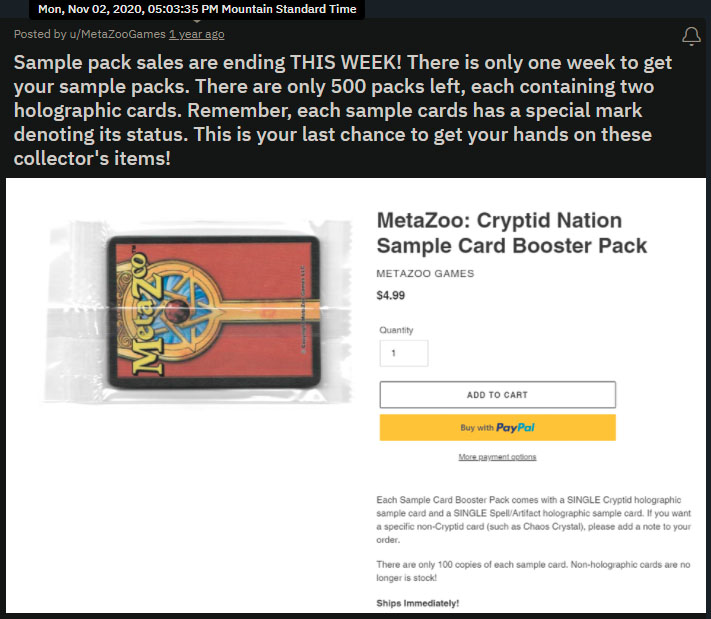Click the Sample Card Booster Pack product title
Screen dimensions: 711x619
[x=511, y=233]
